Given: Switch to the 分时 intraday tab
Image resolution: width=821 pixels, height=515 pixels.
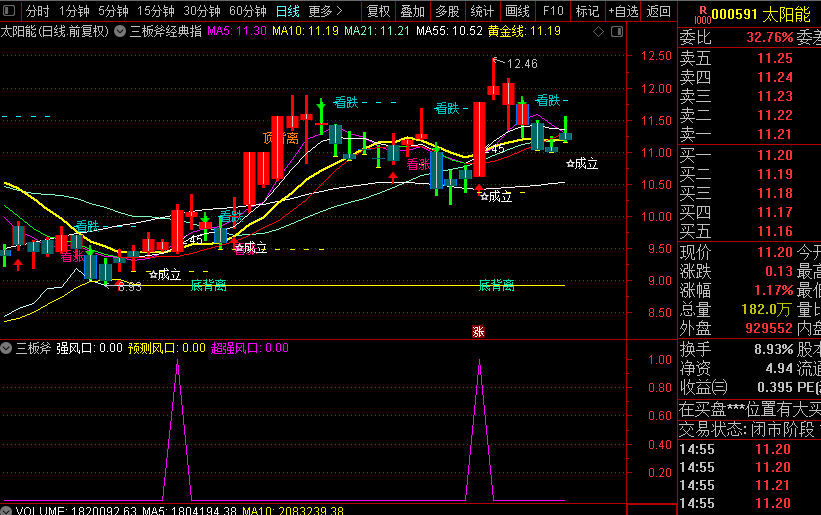Looking at the screenshot, I should point(37,12).
